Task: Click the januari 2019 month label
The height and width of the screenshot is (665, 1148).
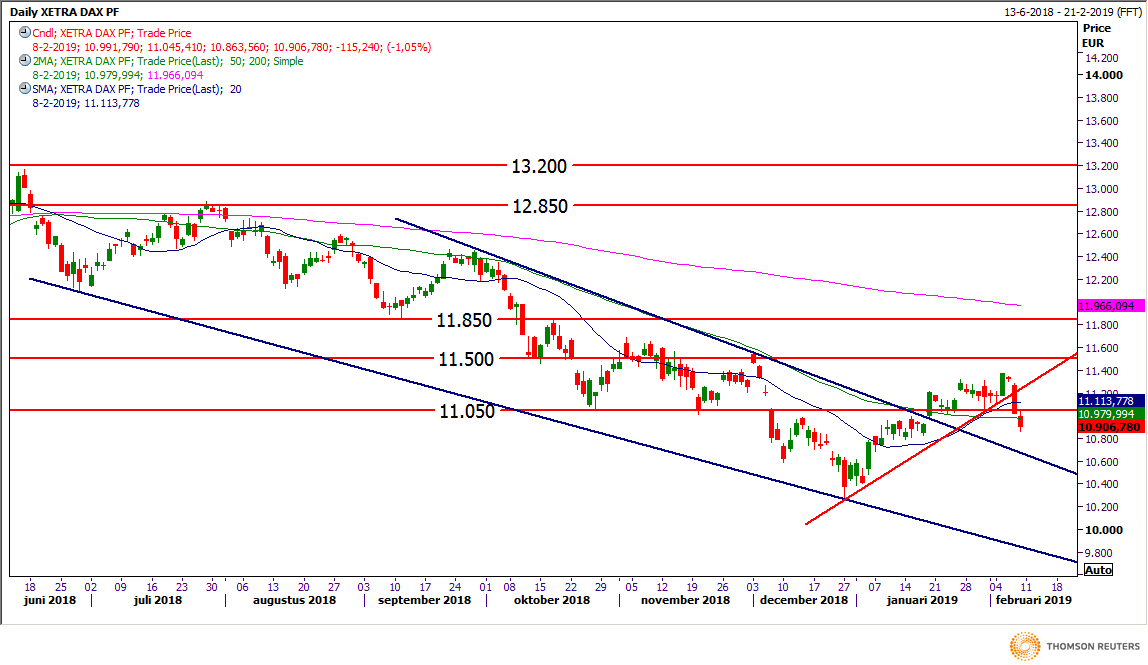Action: (x=922, y=600)
